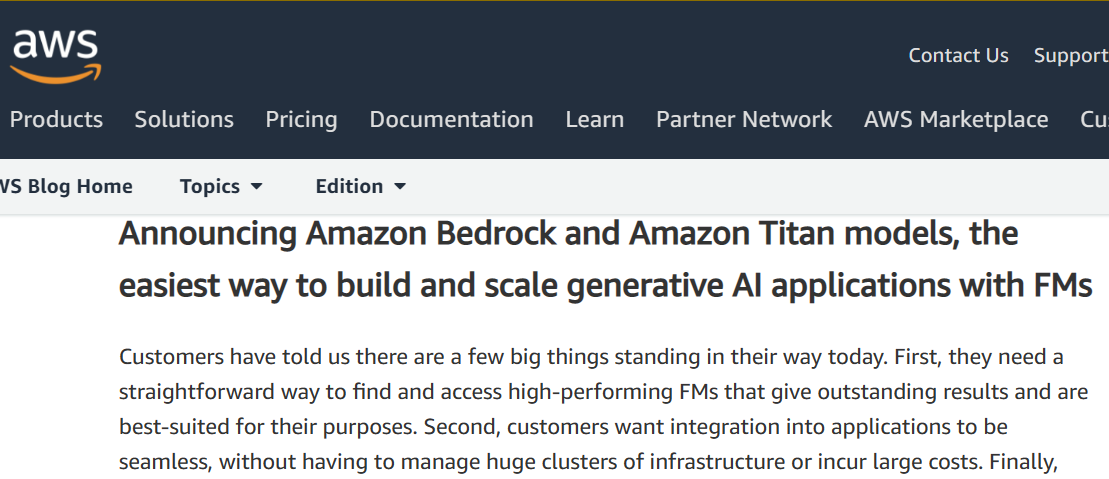Open the Contact Us link
This screenshot has width=1109, height=479.
(958, 56)
